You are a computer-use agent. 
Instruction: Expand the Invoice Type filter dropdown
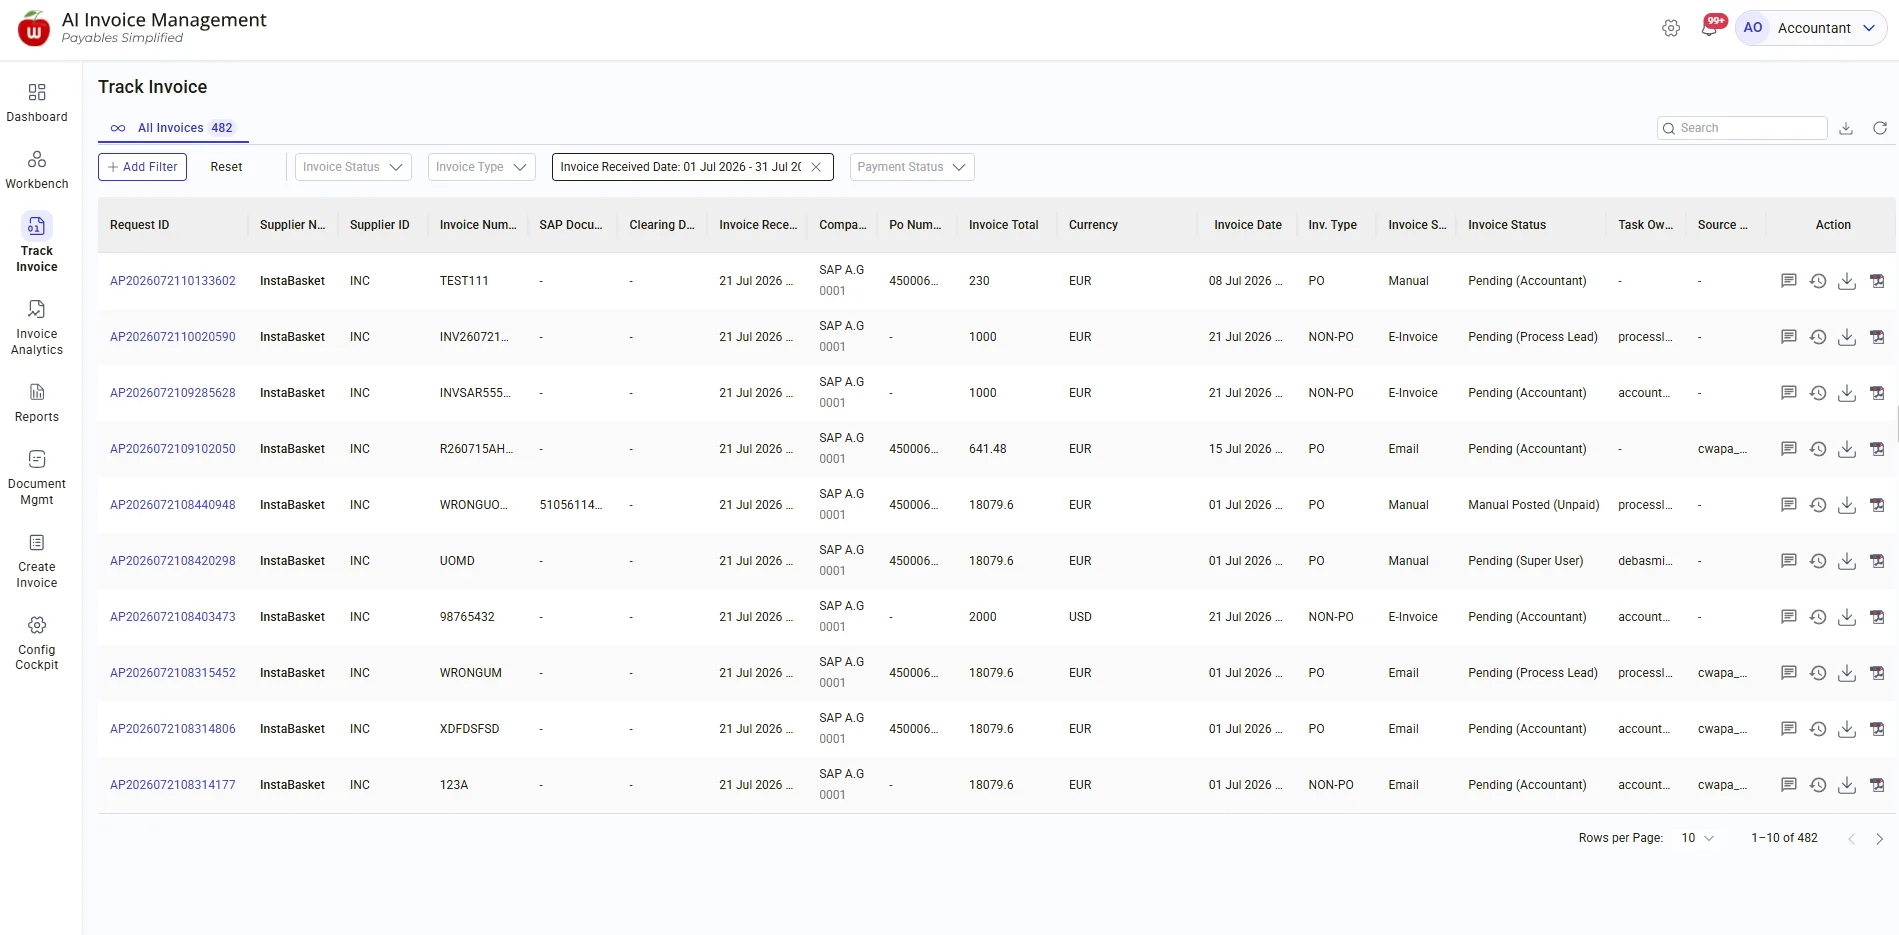(x=482, y=167)
